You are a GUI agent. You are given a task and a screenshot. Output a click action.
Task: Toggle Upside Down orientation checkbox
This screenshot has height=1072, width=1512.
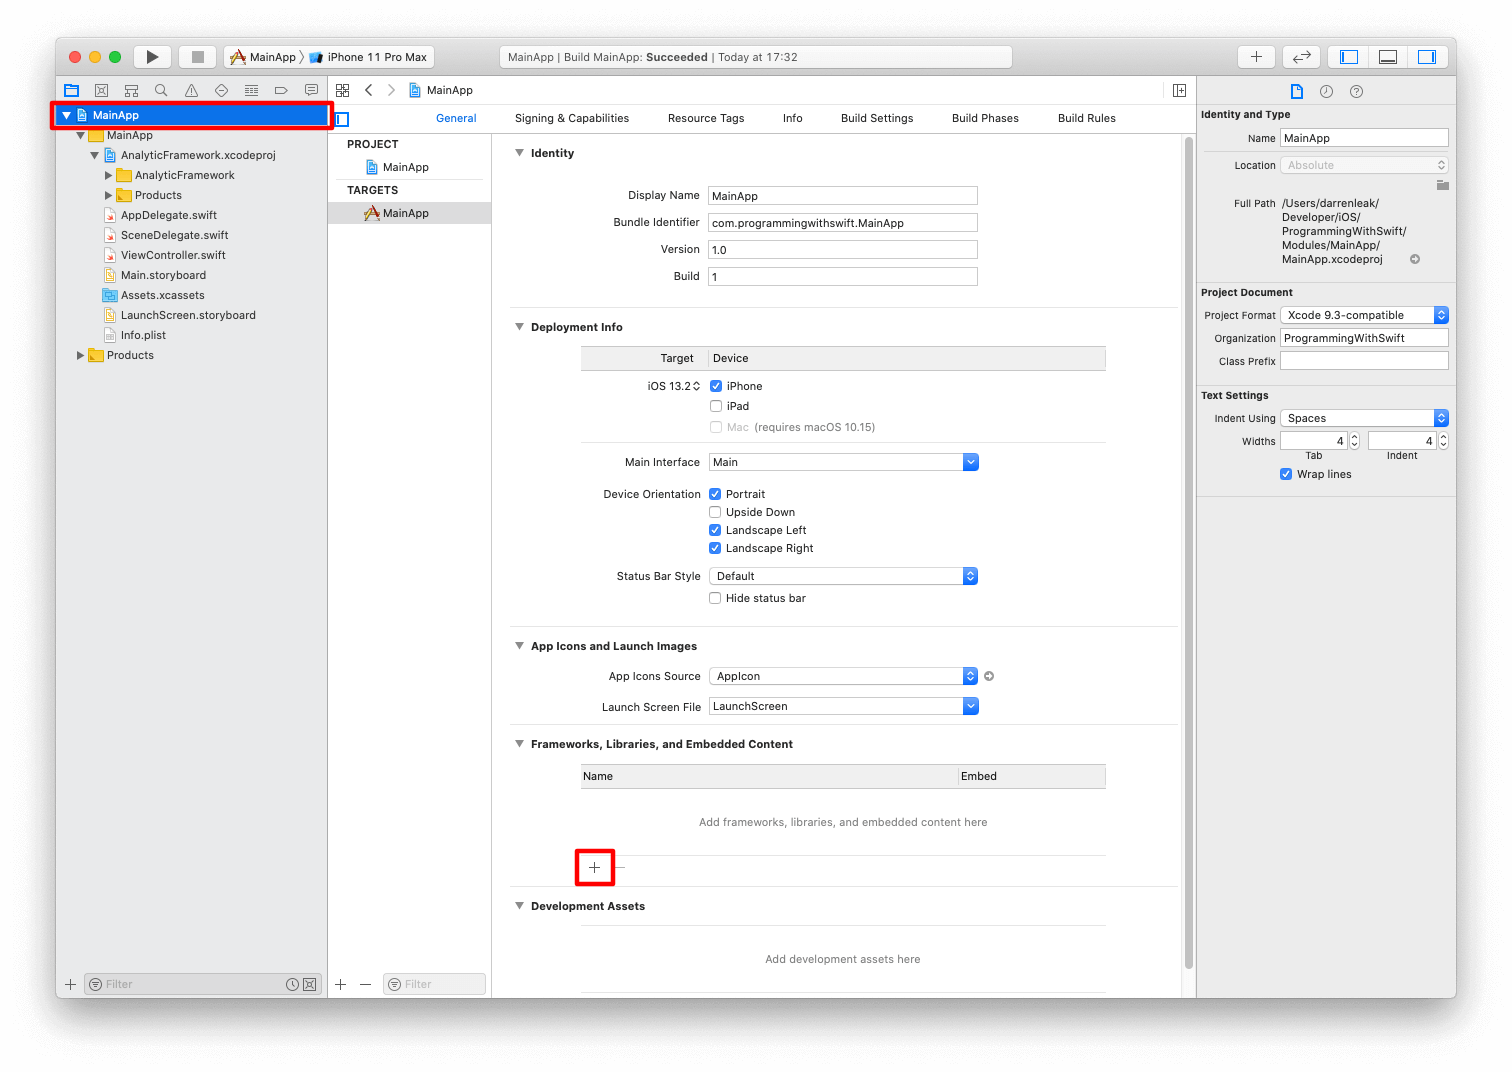(715, 512)
